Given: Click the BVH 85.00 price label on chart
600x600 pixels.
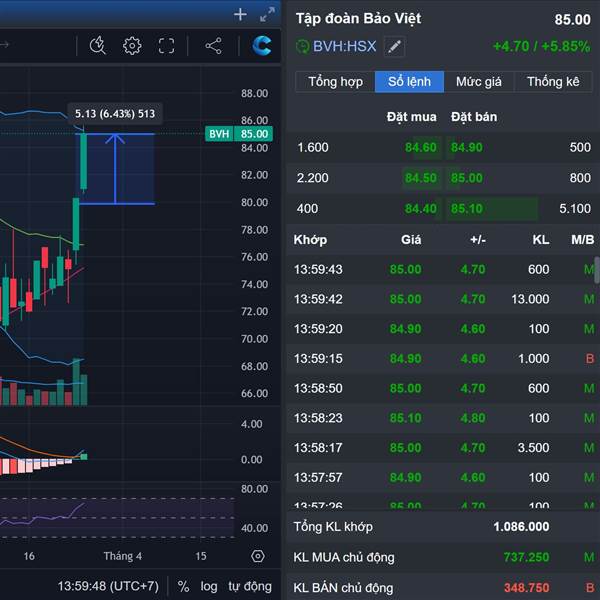Looking at the screenshot, I should point(239,134).
